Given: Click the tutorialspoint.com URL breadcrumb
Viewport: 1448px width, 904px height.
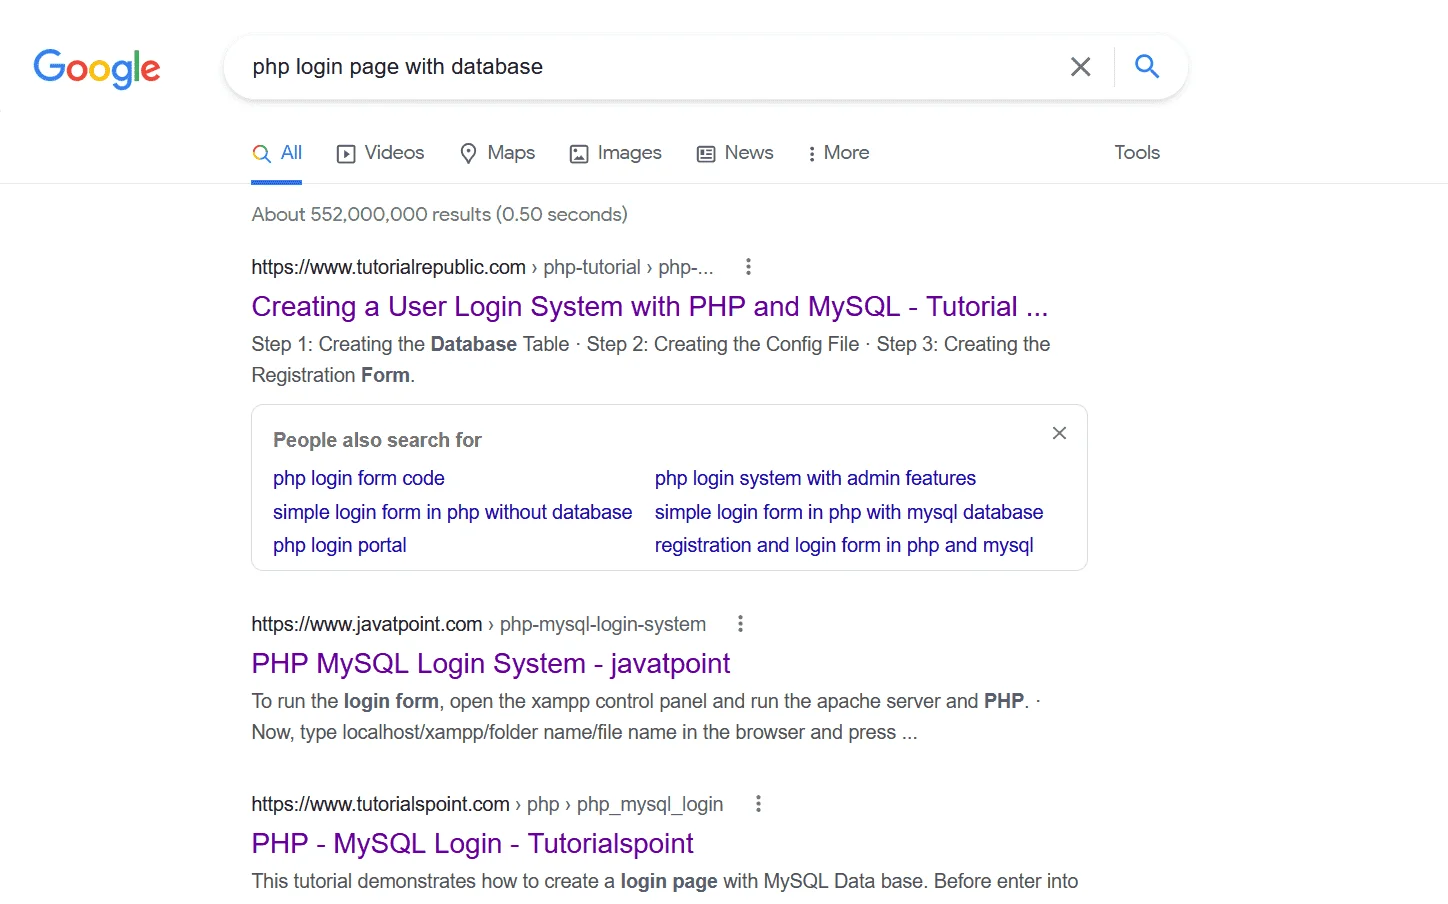Looking at the screenshot, I should pos(487,805).
